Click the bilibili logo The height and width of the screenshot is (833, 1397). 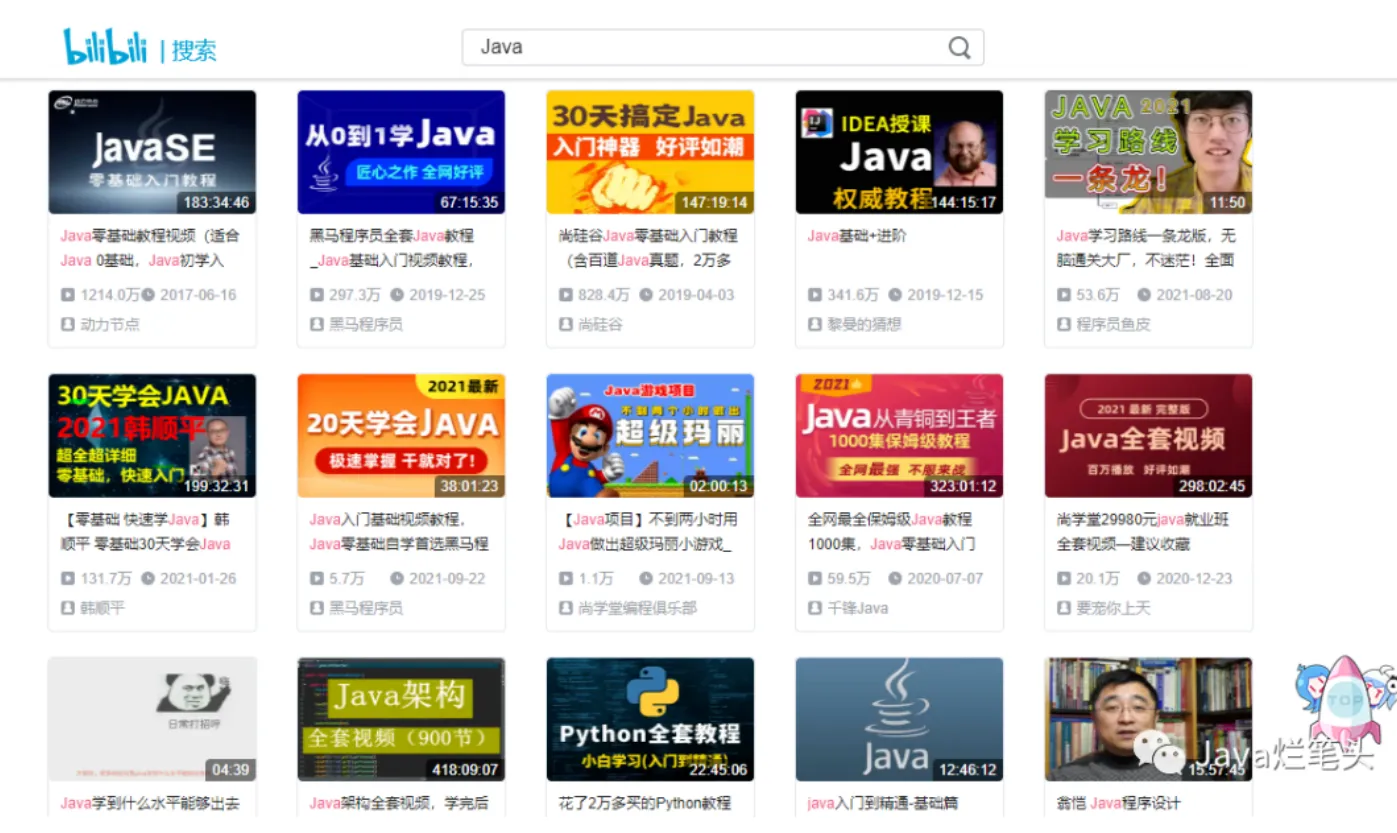pyautogui.click(x=105, y=47)
